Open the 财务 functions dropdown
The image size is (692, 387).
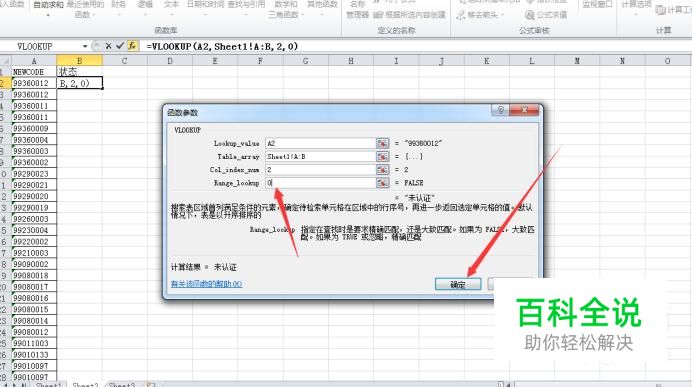[118, 8]
